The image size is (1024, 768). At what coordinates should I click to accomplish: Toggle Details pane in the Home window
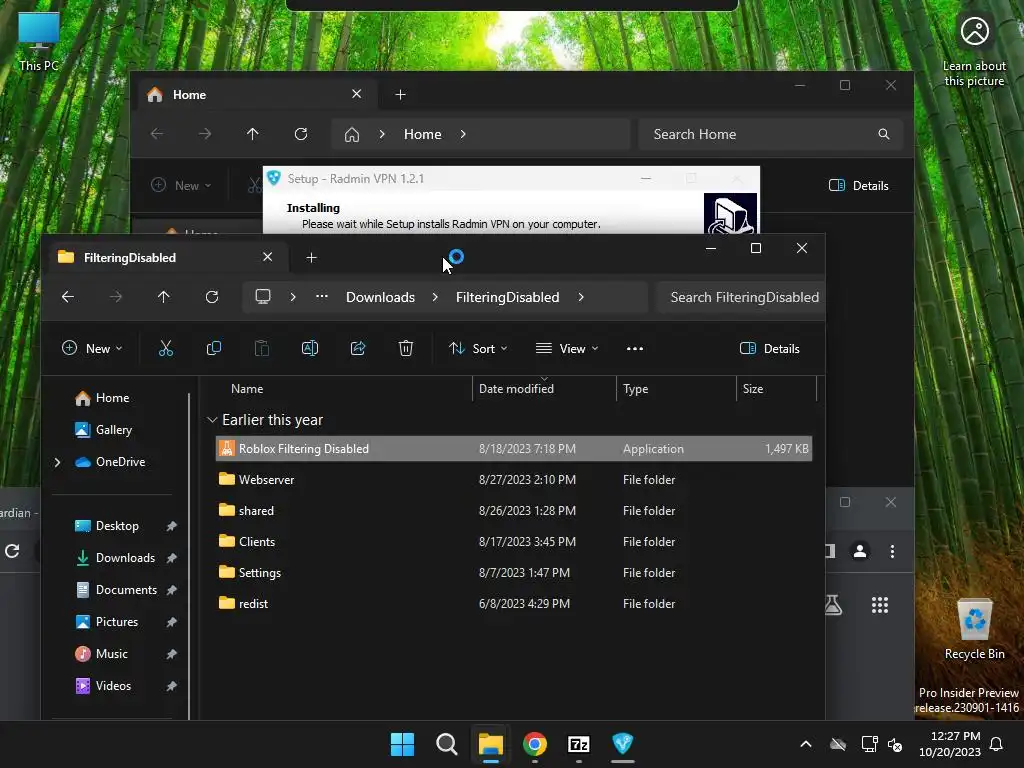tap(858, 185)
